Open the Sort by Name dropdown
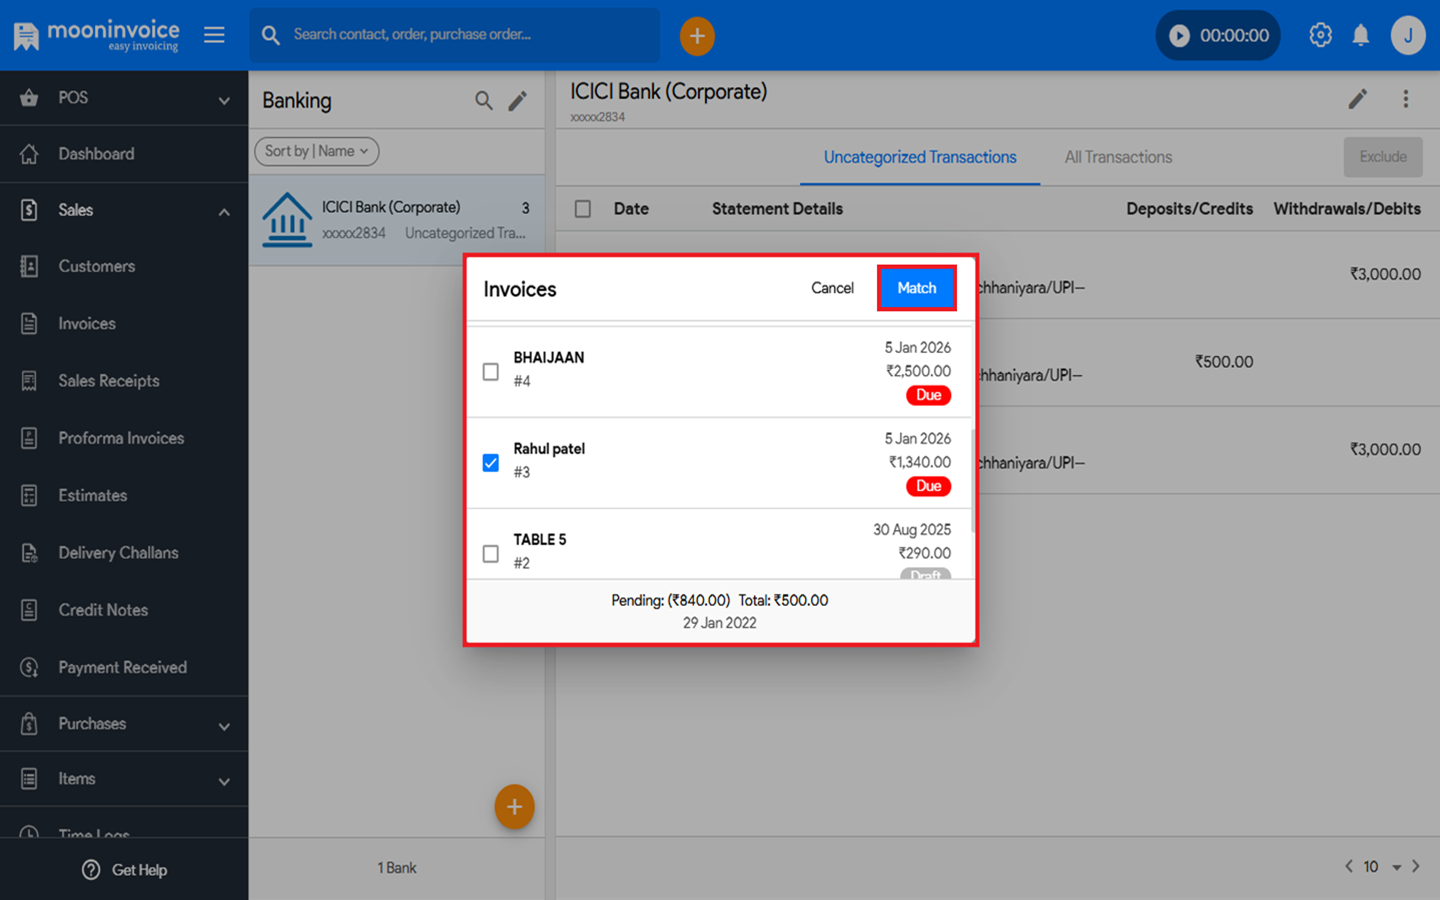Image resolution: width=1440 pixels, height=900 pixels. click(x=316, y=151)
